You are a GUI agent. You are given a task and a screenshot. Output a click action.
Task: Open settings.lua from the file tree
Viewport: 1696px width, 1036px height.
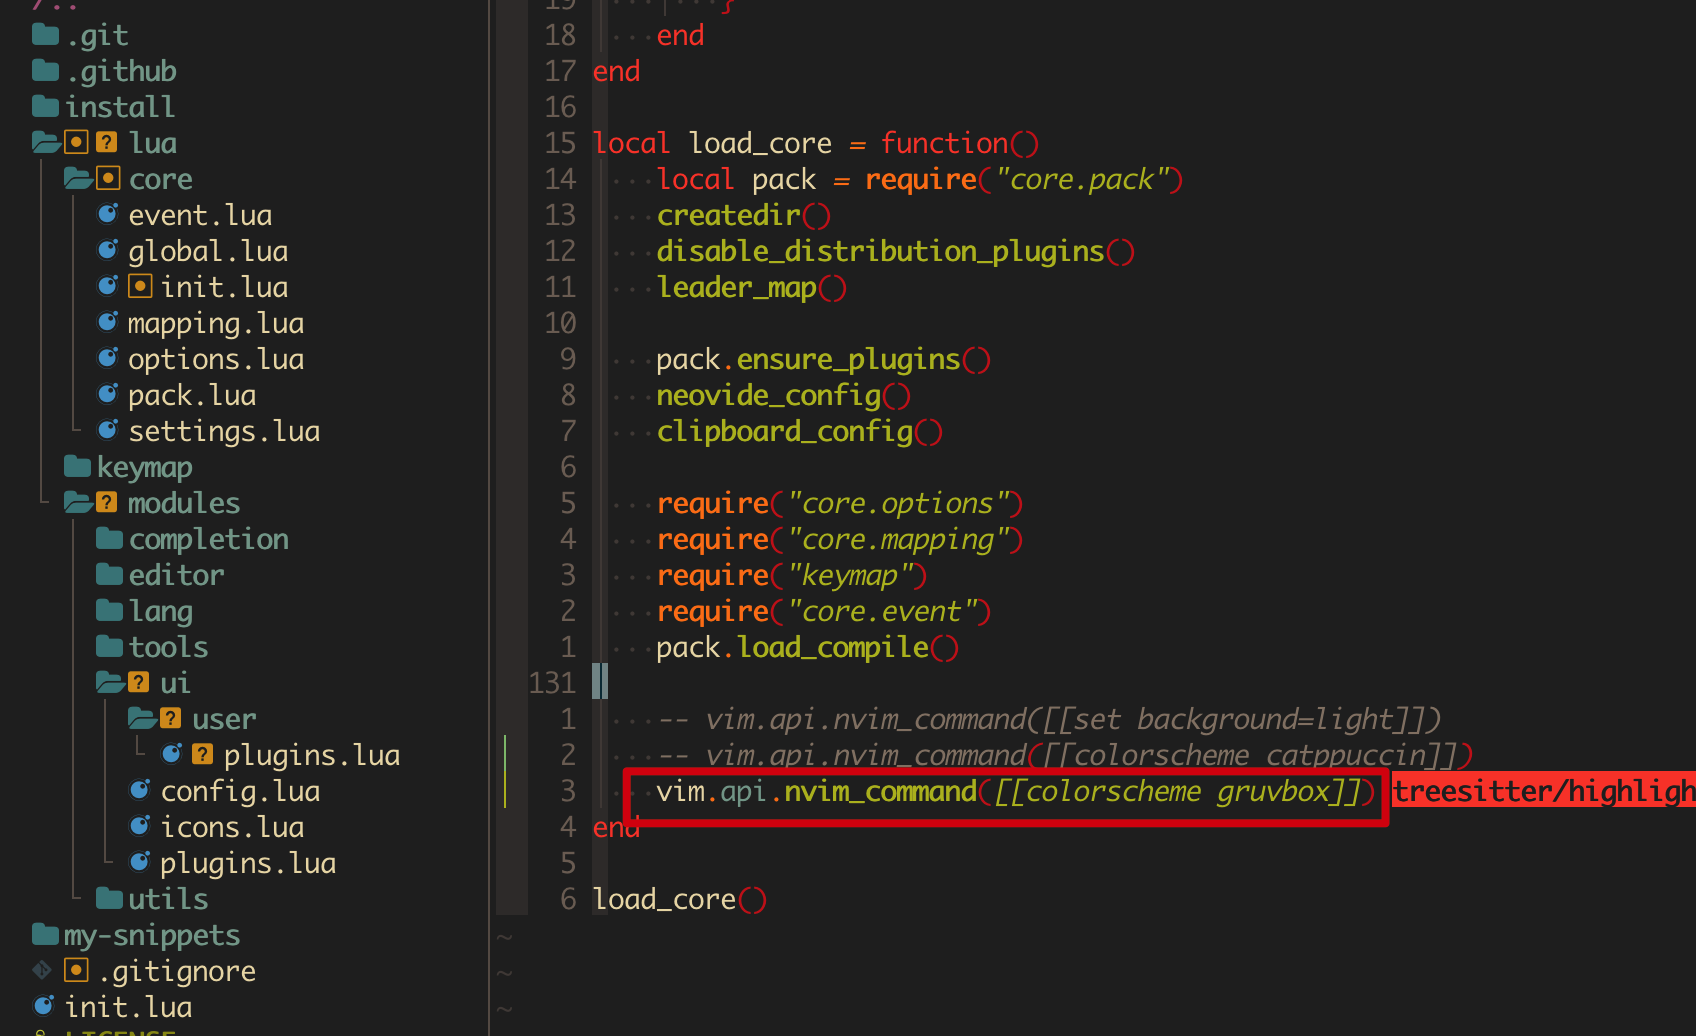pyautogui.click(x=224, y=430)
